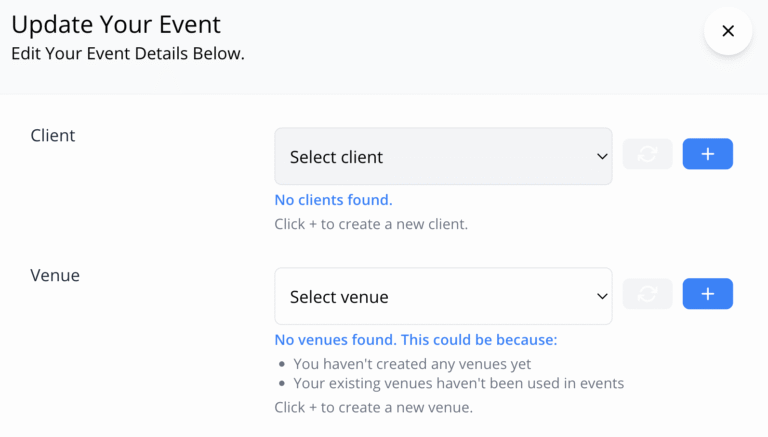The height and width of the screenshot is (437, 768).
Task: Open the Select venue dropdown
Action: pos(443,296)
